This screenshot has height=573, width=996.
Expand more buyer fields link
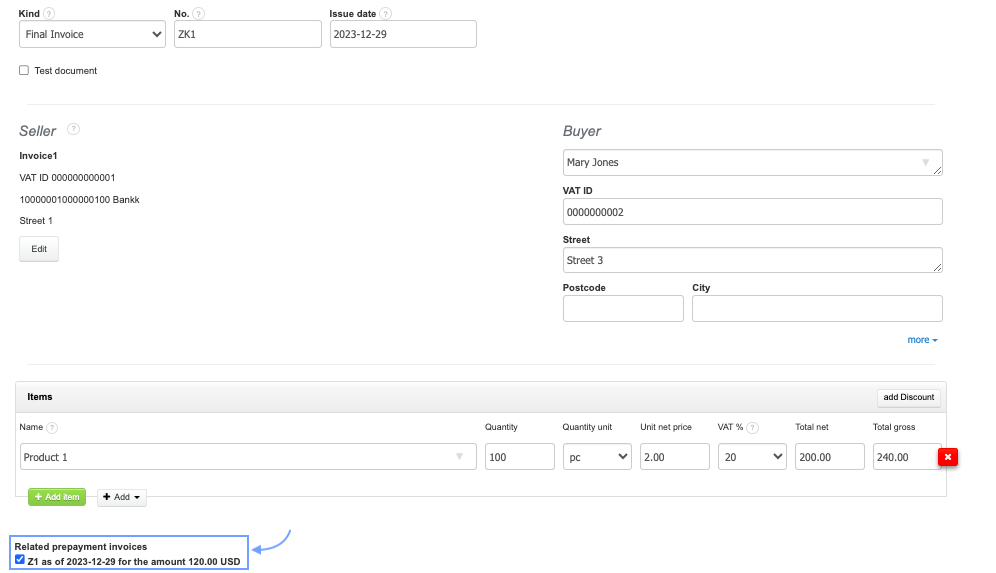[x=922, y=340]
